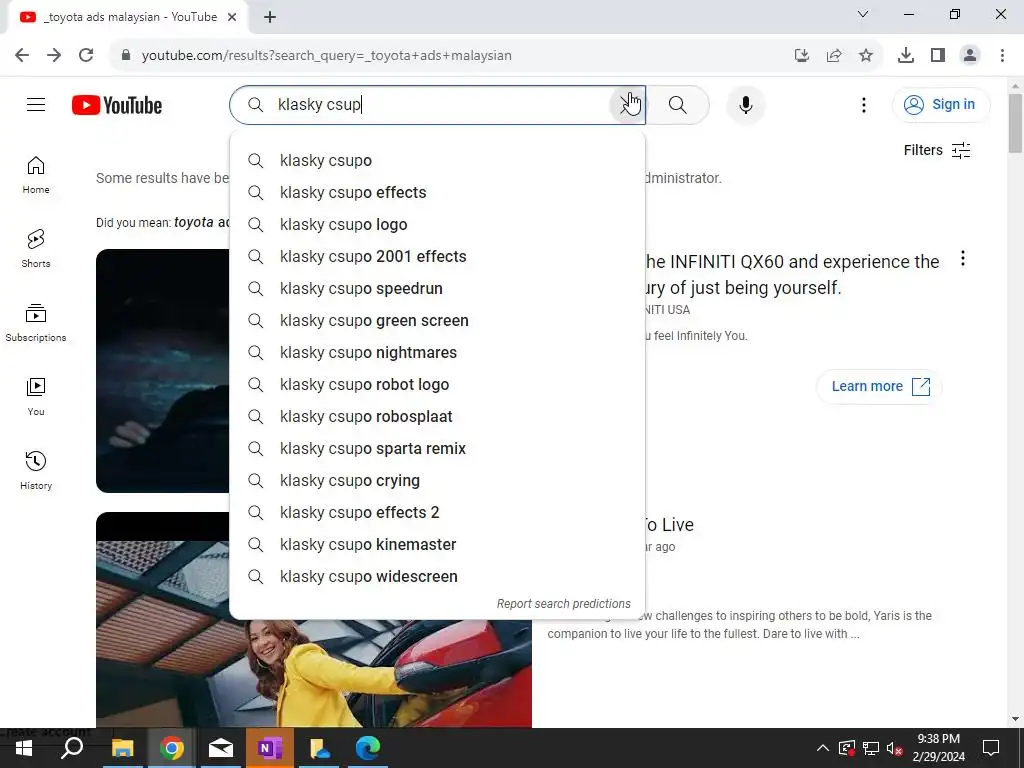Open Subscriptions in the sidebar

tap(36, 323)
